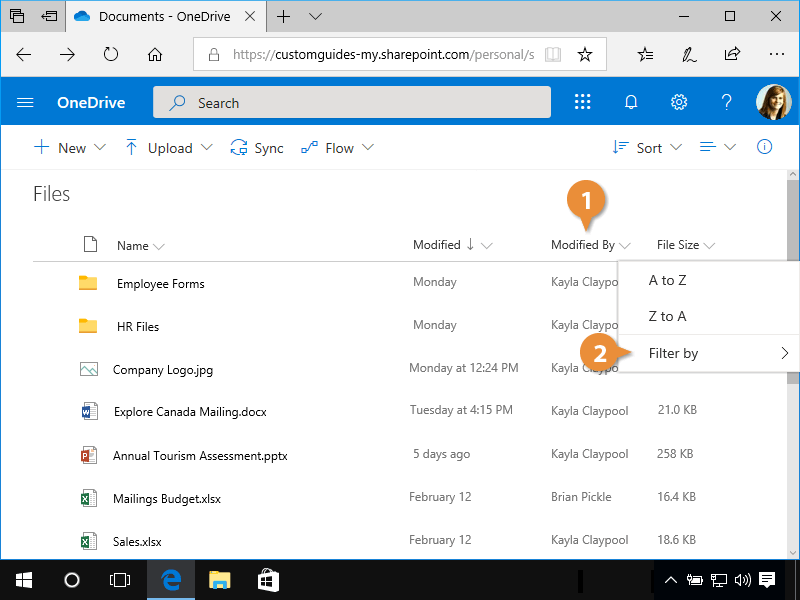Open the Favorites hub icon
Screen dimensions: 800x600
tap(645, 54)
